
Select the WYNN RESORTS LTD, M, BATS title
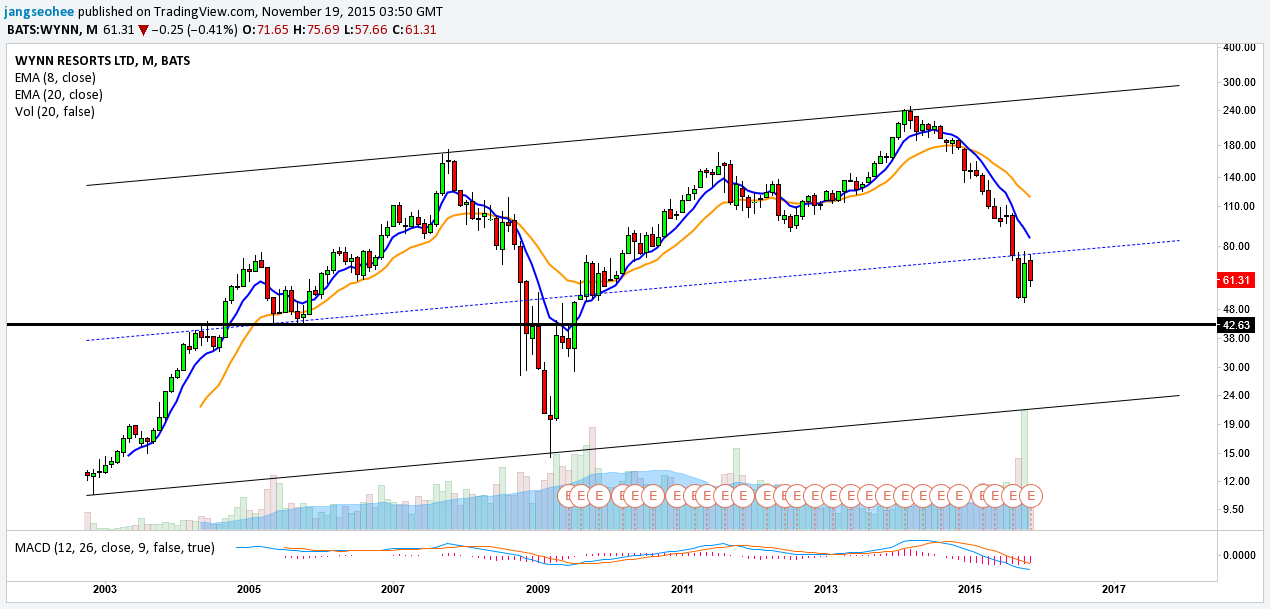[102, 60]
